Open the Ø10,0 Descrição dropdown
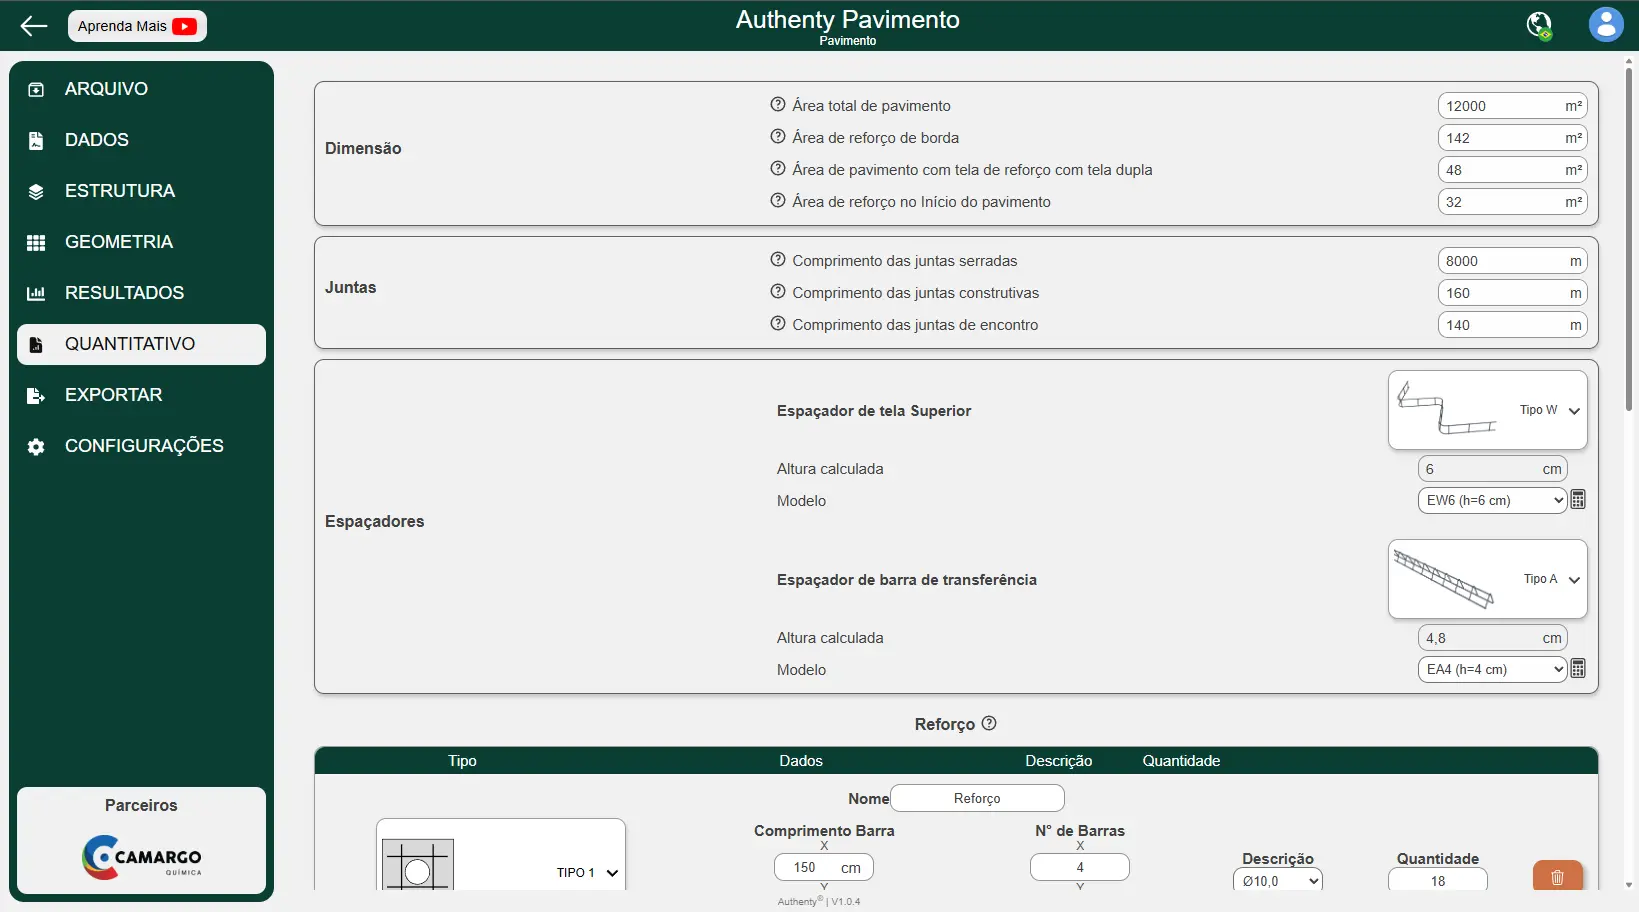The image size is (1639, 912). tap(1278, 881)
